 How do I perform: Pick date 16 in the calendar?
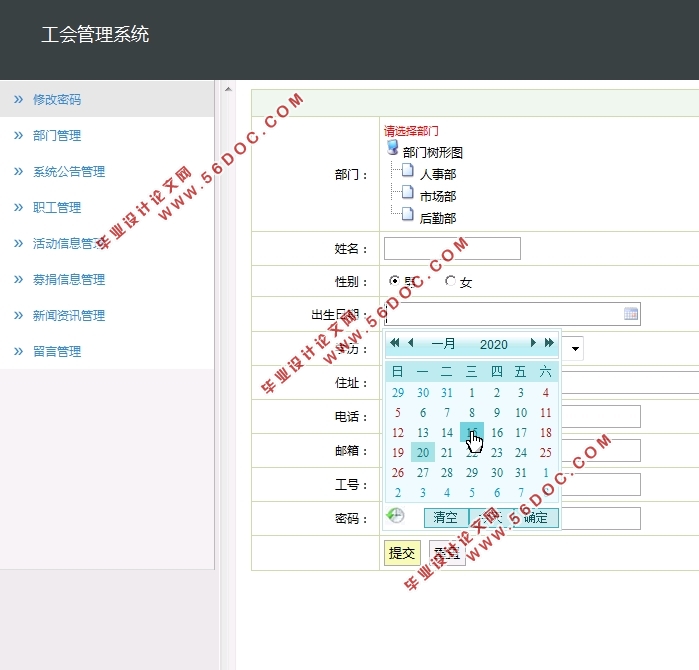pyautogui.click(x=497, y=432)
